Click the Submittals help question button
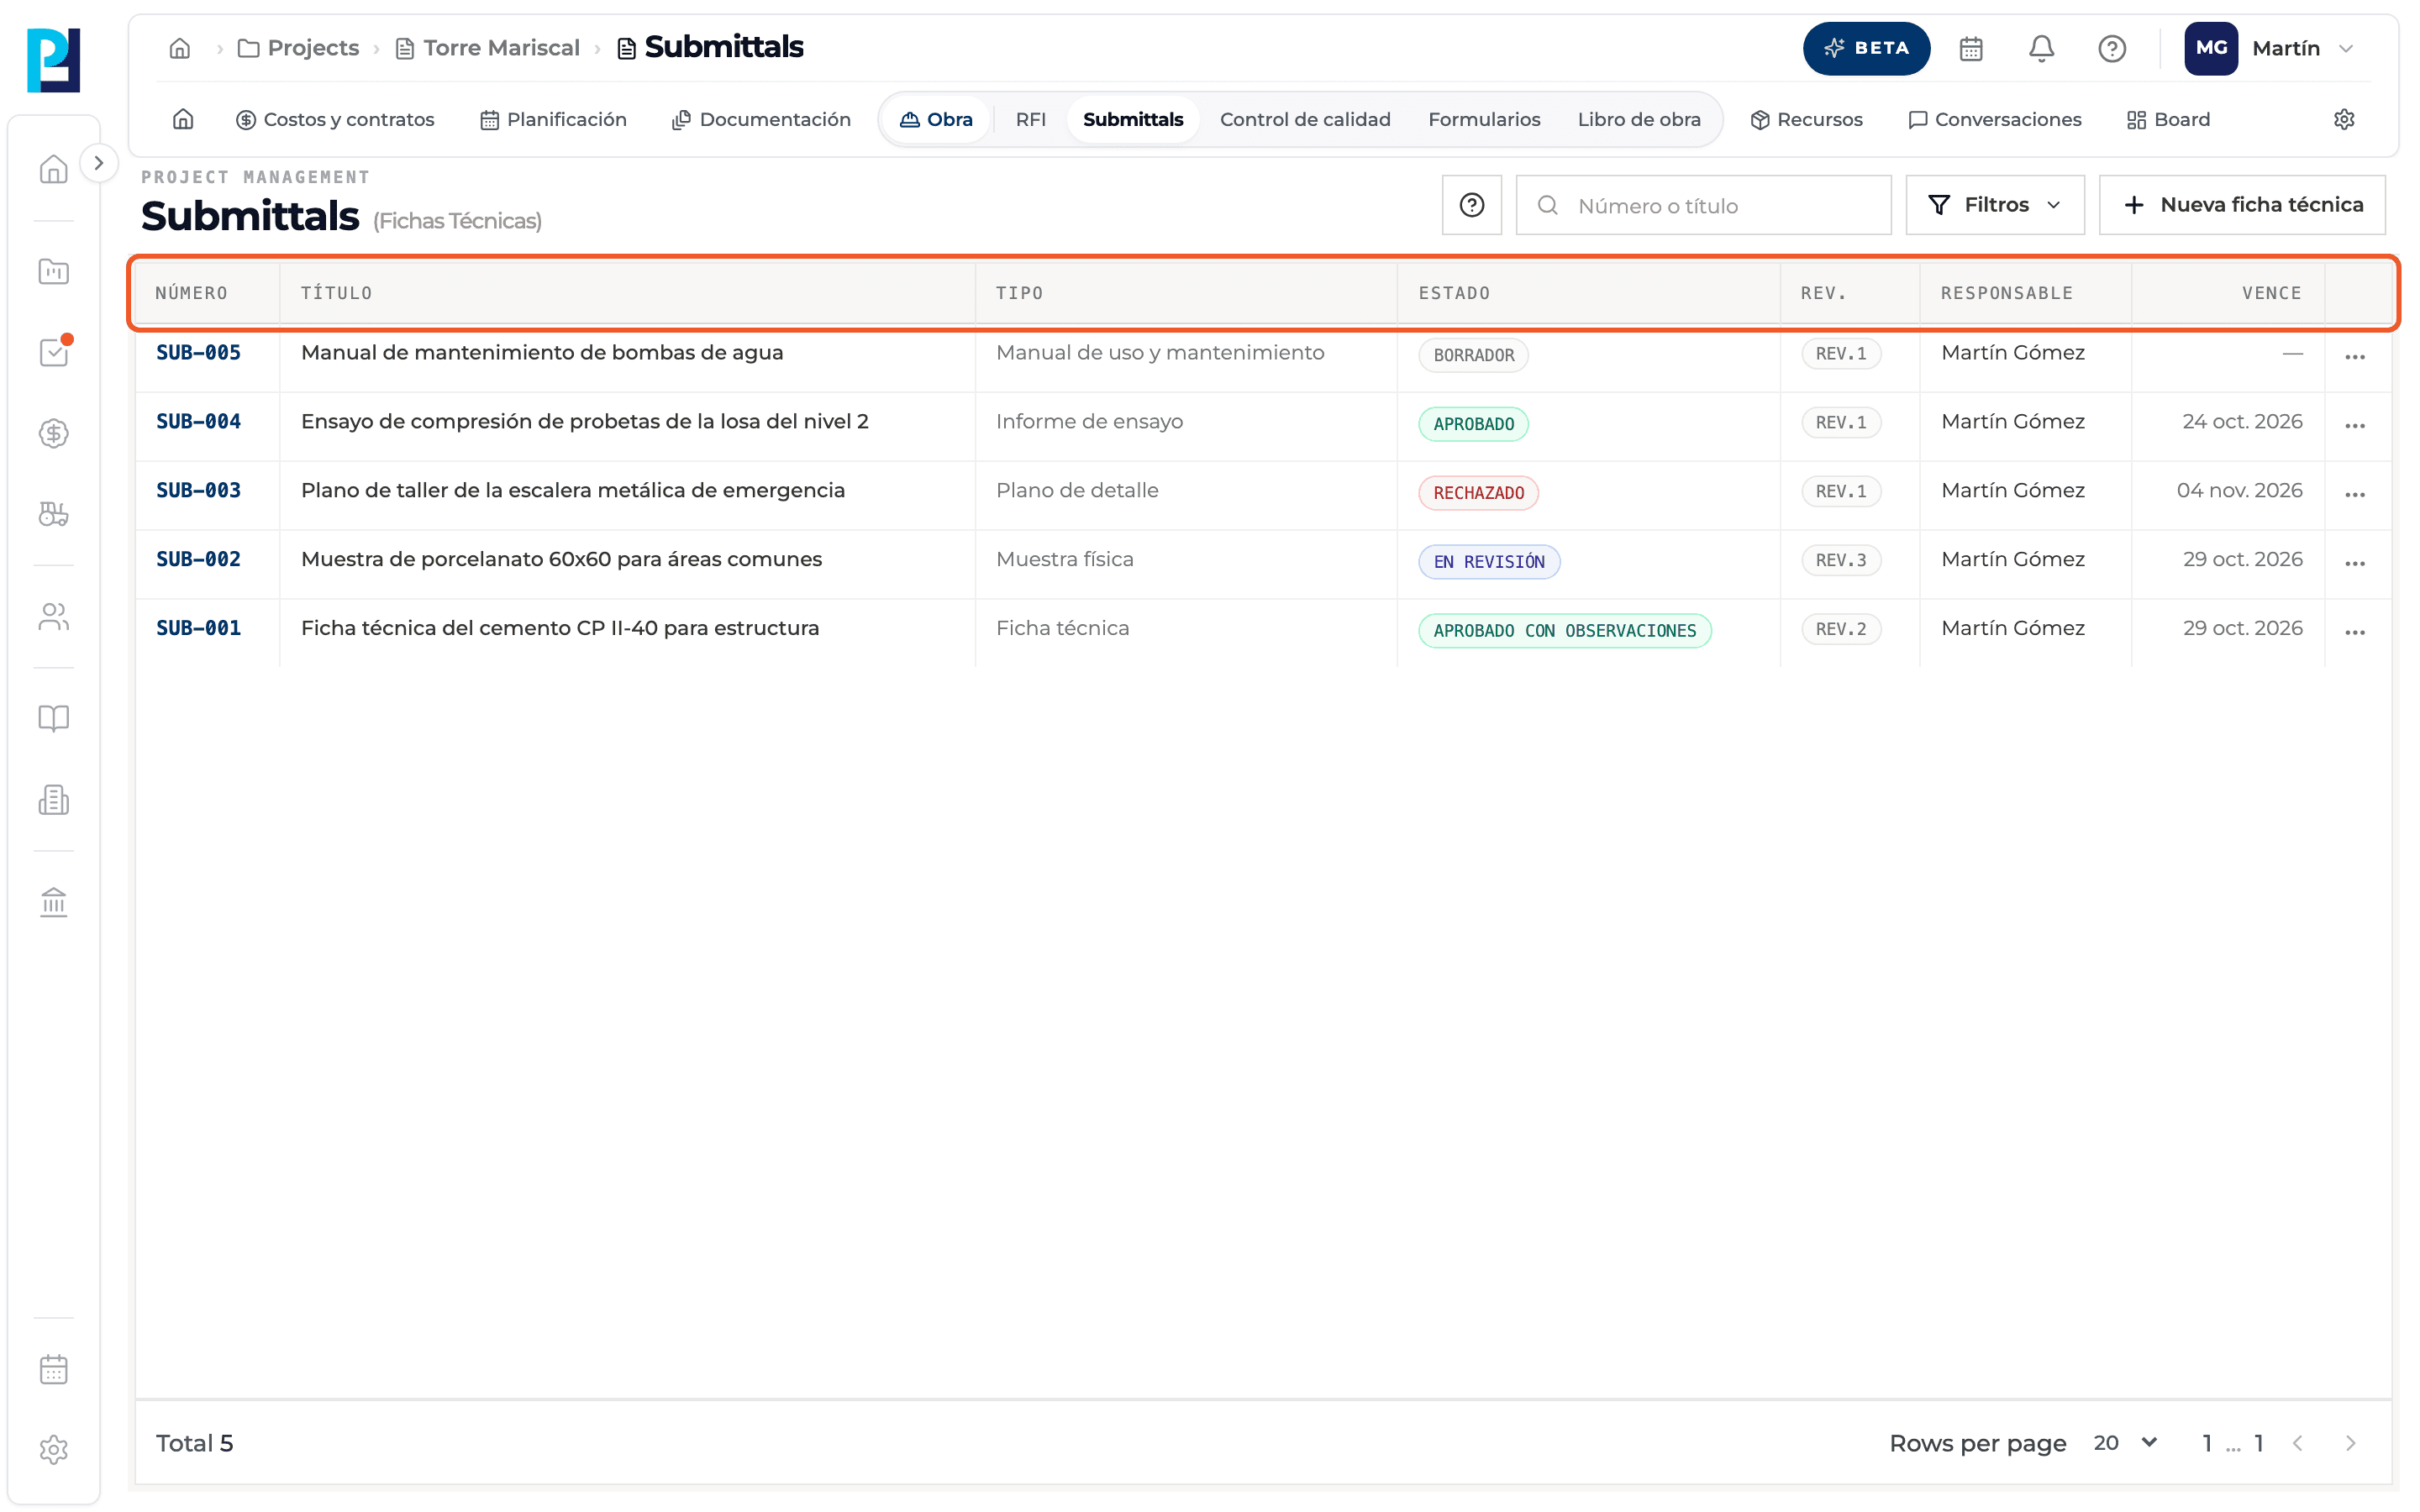This screenshot has height=1512, width=2420. click(x=1471, y=205)
